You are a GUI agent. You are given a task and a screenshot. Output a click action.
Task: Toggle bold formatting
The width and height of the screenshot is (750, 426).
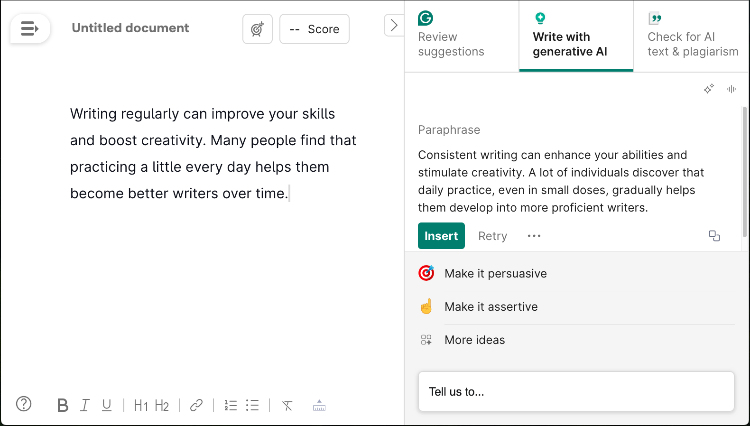pyautogui.click(x=62, y=405)
